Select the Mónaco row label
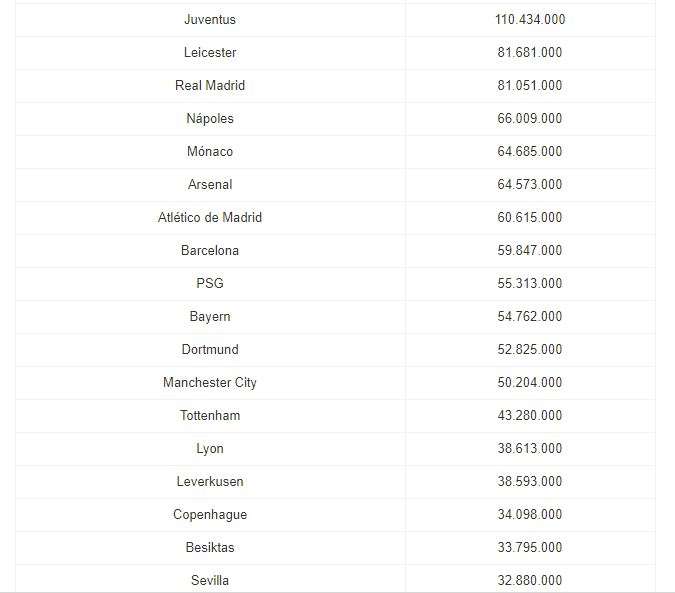This screenshot has width=675, height=593. (210, 151)
